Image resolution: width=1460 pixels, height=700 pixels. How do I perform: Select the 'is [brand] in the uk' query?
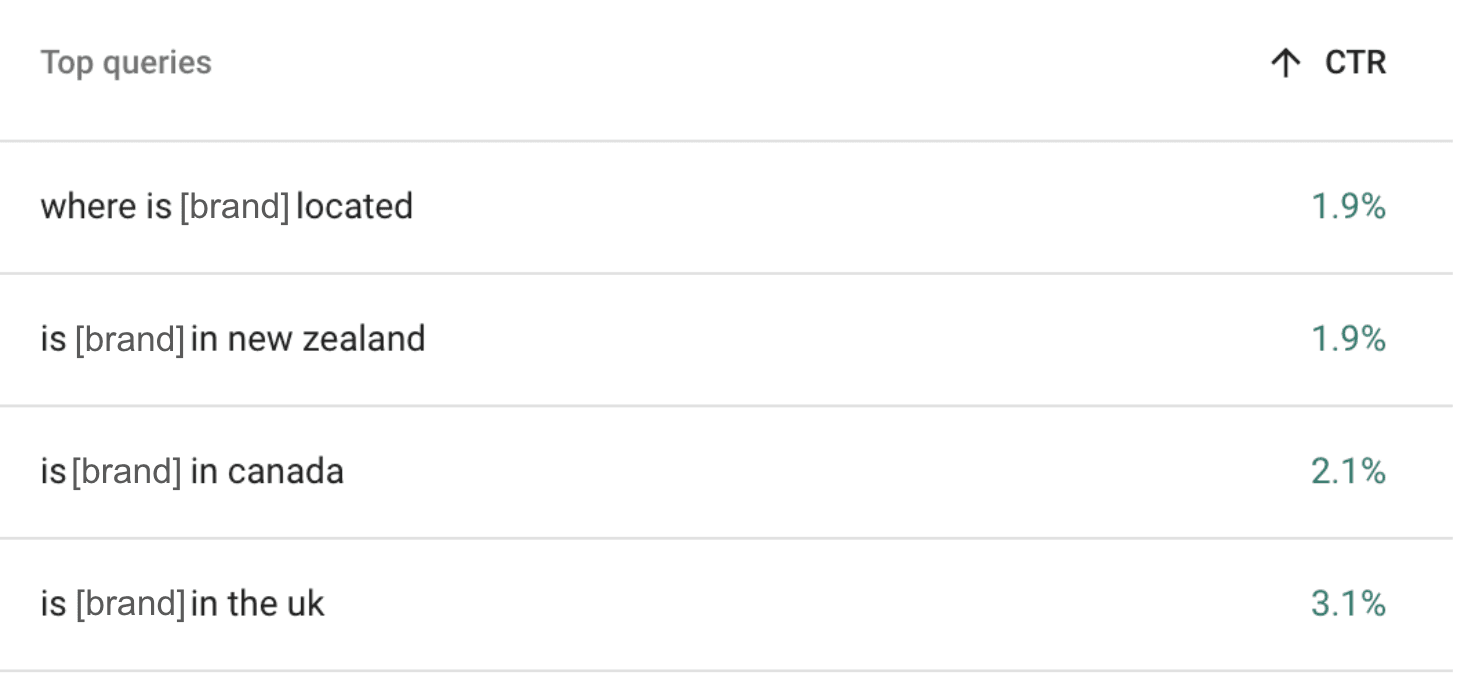(182, 604)
